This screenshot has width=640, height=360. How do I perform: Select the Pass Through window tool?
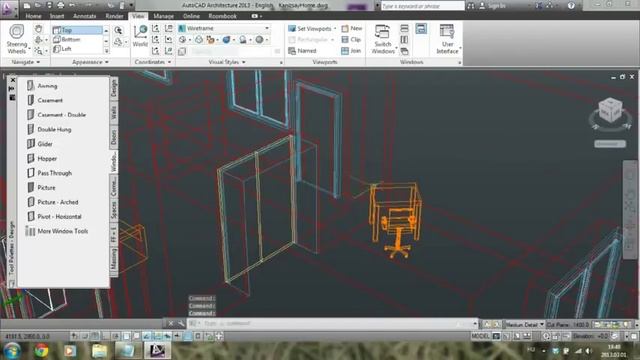click(49, 173)
